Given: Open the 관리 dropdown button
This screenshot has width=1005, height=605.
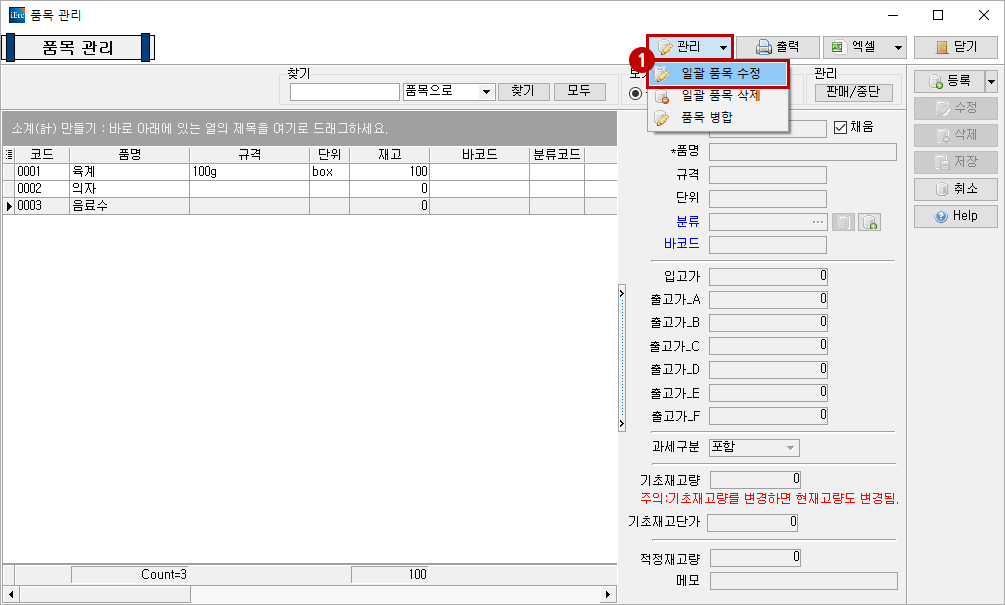Looking at the screenshot, I should click(690, 47).
